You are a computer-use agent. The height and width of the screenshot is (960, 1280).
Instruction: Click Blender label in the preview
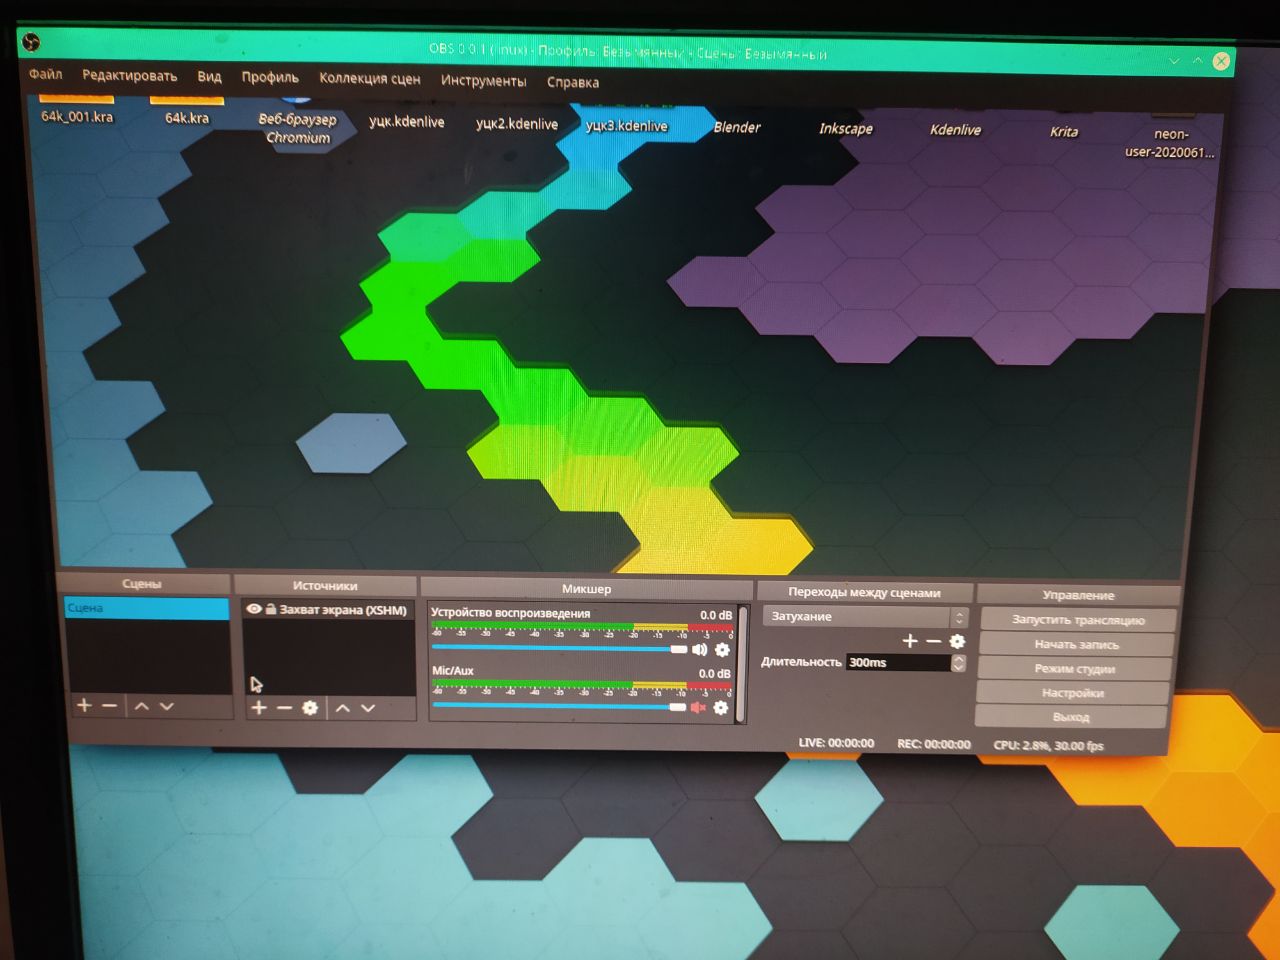[x=737, y=128]
